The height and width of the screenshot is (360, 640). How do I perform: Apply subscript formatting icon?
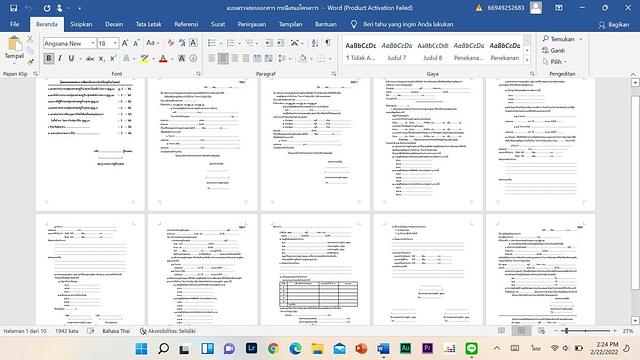click(102, 59)
